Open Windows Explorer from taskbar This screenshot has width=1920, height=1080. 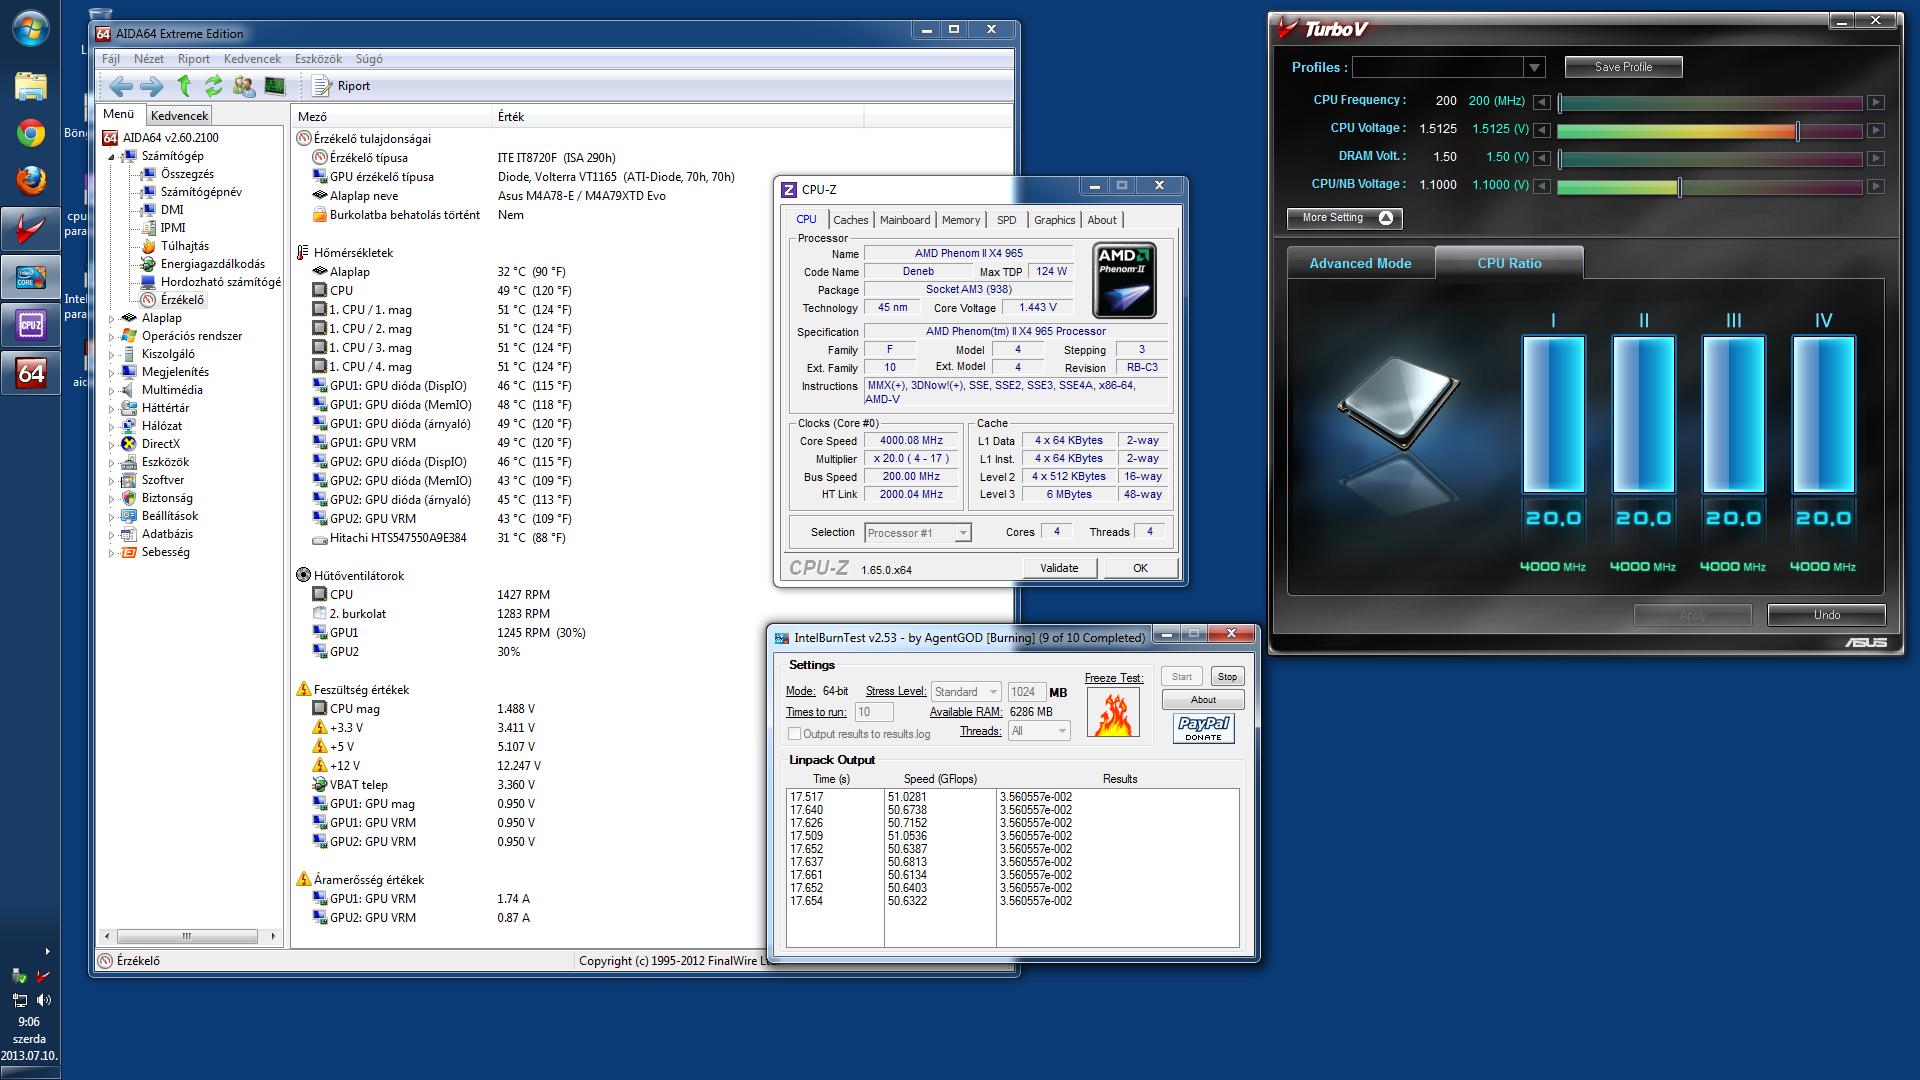31,86
